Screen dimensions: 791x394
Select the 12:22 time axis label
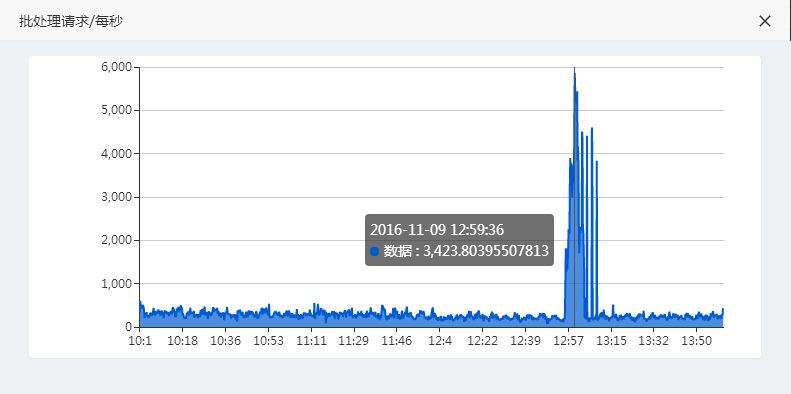[483, 341]
